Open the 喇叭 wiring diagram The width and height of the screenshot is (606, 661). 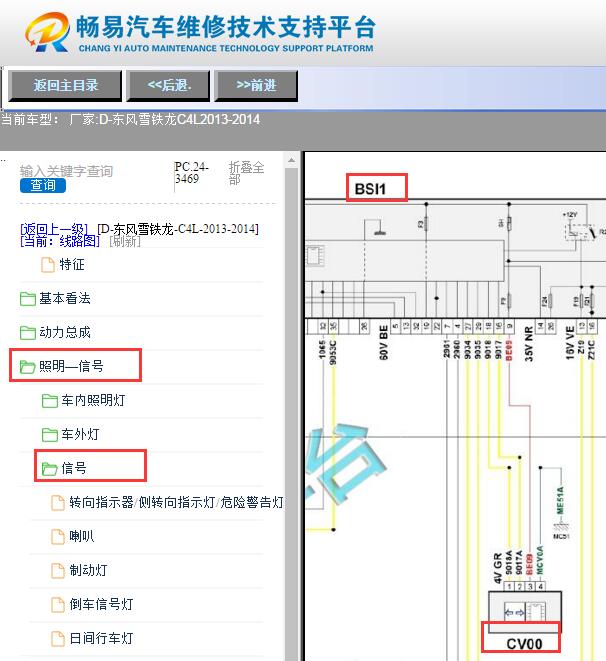pyautogui.click(x=82, y=536)
